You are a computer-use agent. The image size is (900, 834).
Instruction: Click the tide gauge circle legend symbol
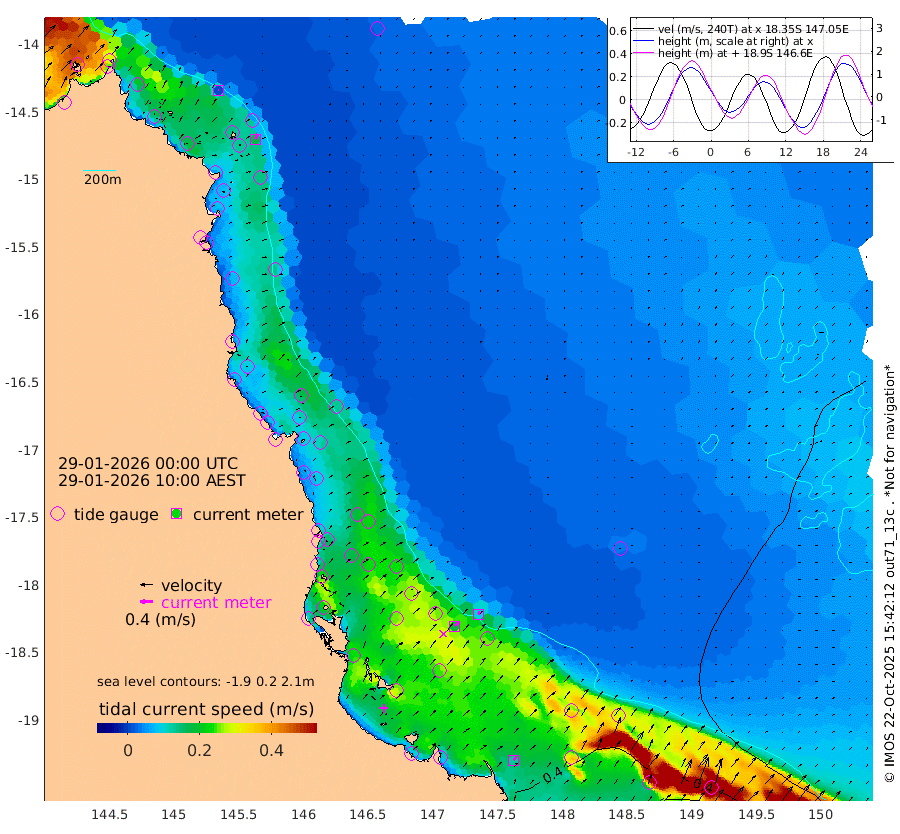(x=57, y=514)
